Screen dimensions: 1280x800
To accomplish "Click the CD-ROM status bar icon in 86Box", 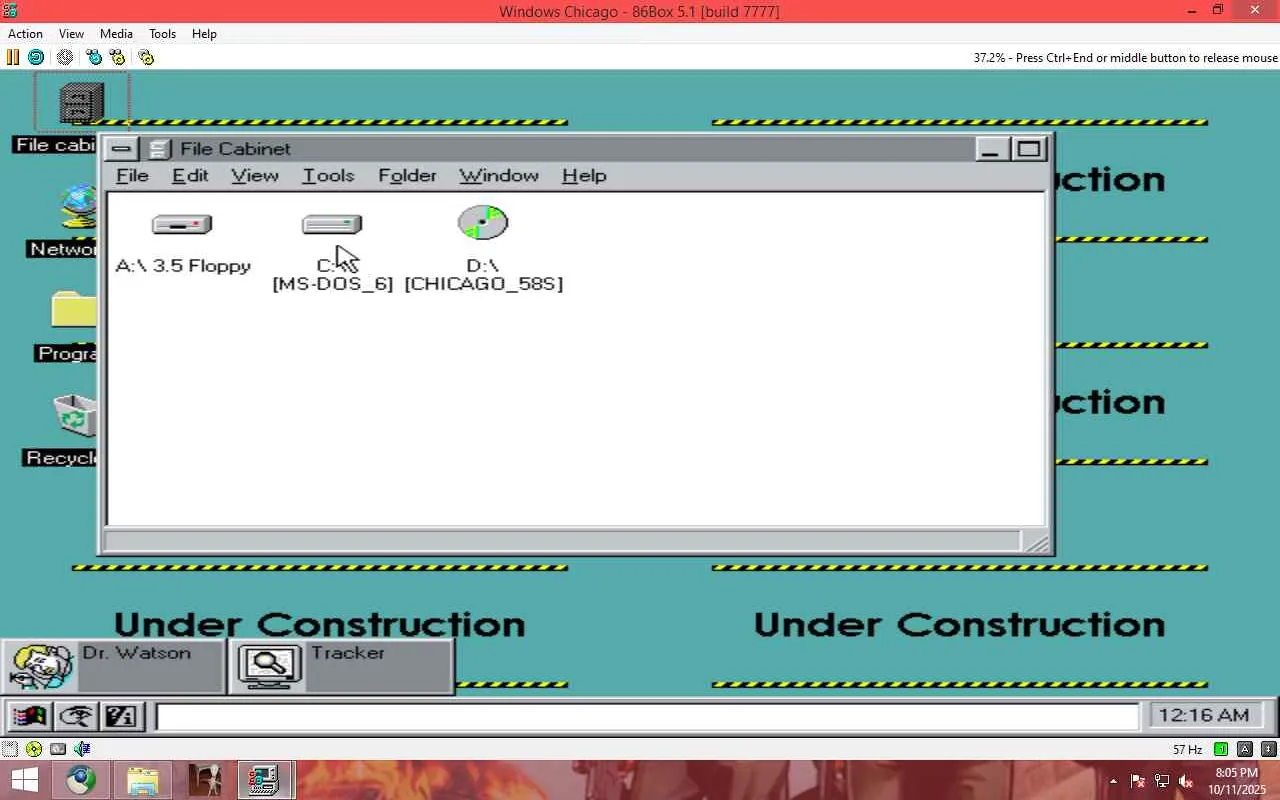I will tap(34, 749).
